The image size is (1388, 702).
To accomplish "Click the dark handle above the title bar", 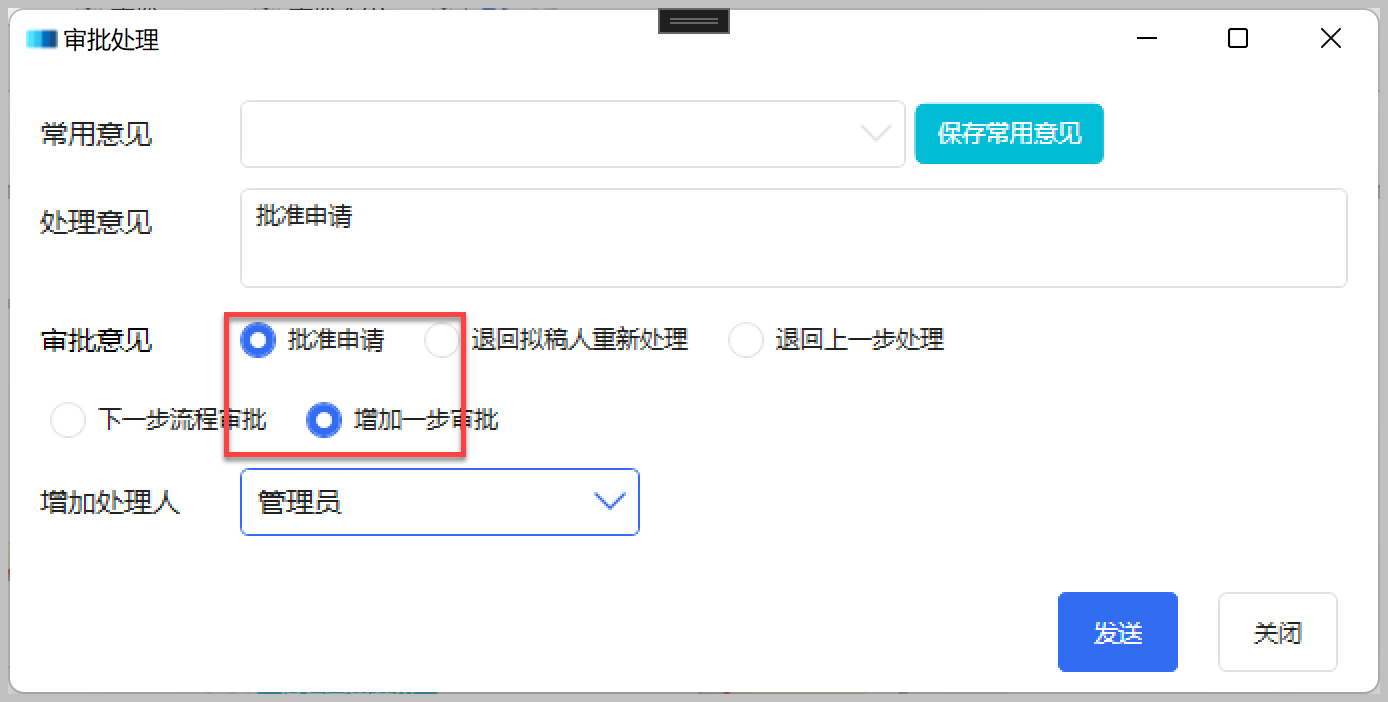I will [x=694, y=21].
